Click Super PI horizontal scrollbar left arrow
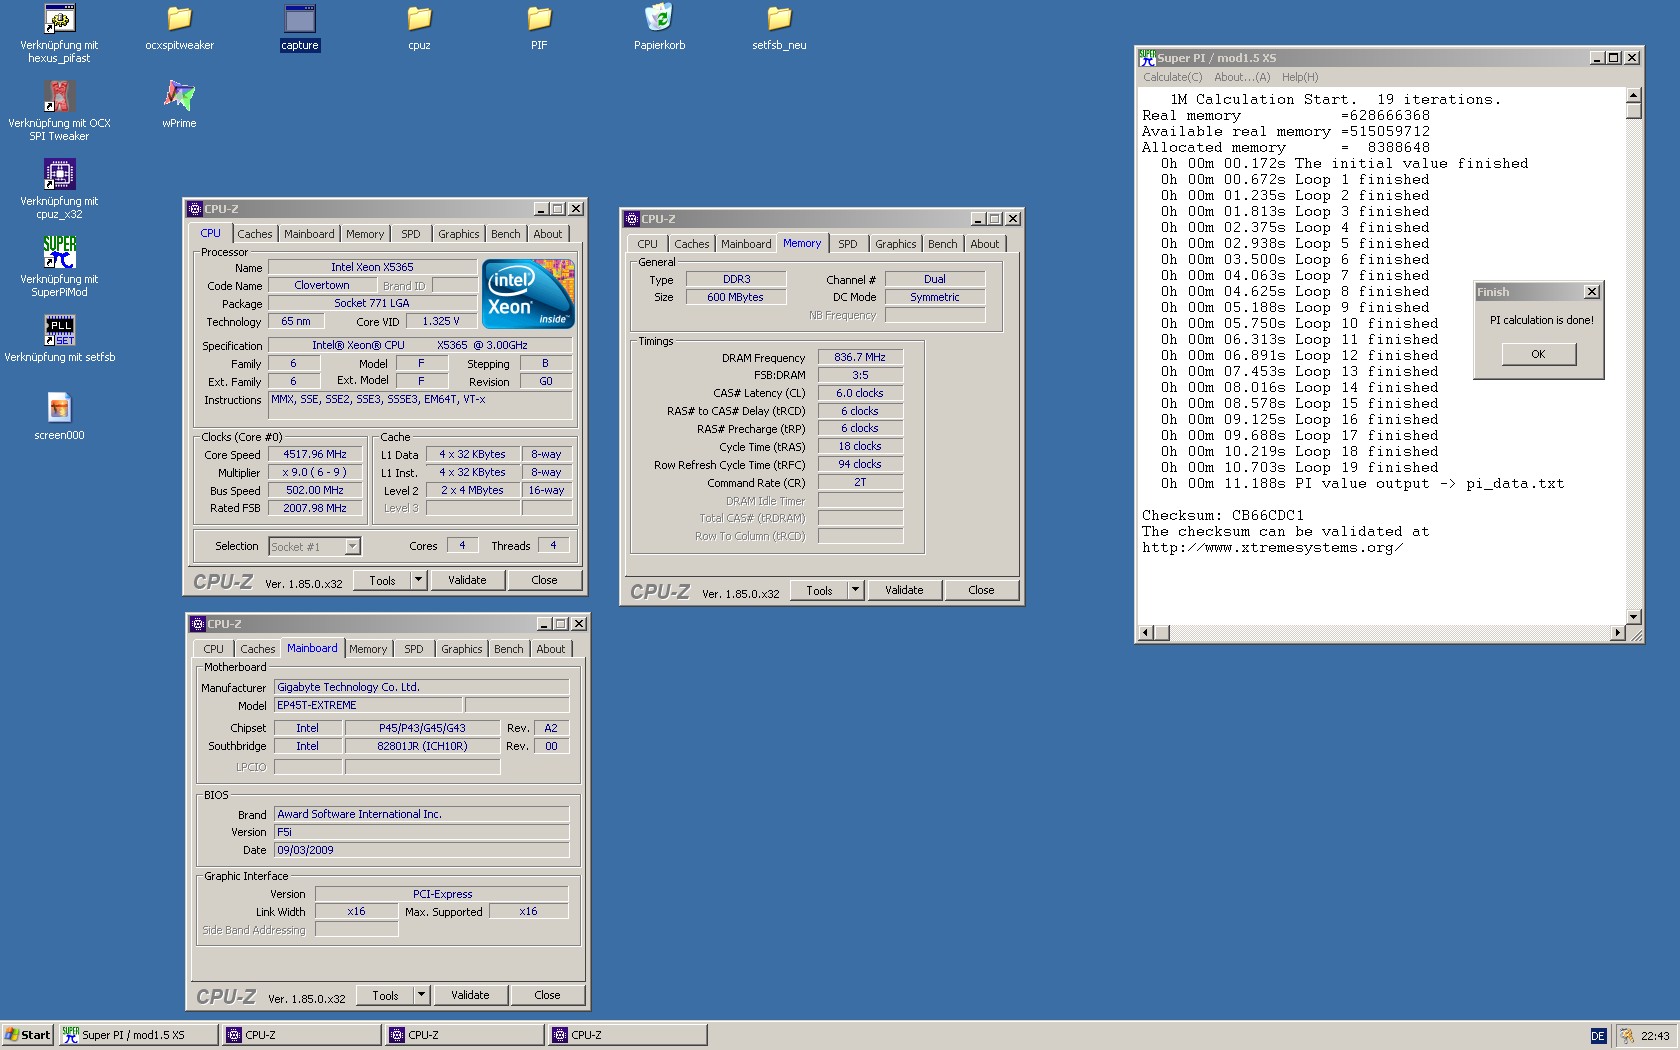The width and height of the screenshot is (1680, 1050). [1147, 633]
